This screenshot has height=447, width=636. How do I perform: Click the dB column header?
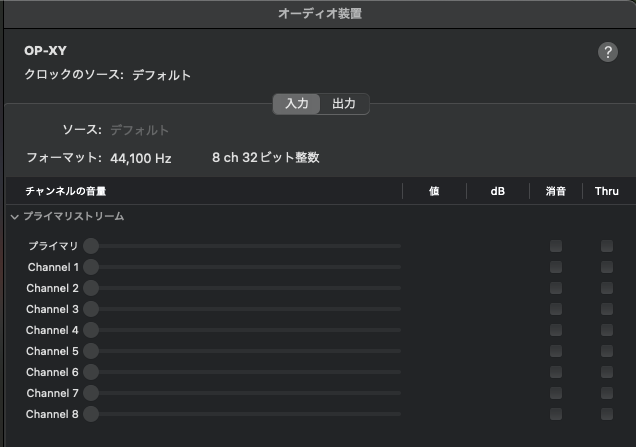tap(498, 191)
